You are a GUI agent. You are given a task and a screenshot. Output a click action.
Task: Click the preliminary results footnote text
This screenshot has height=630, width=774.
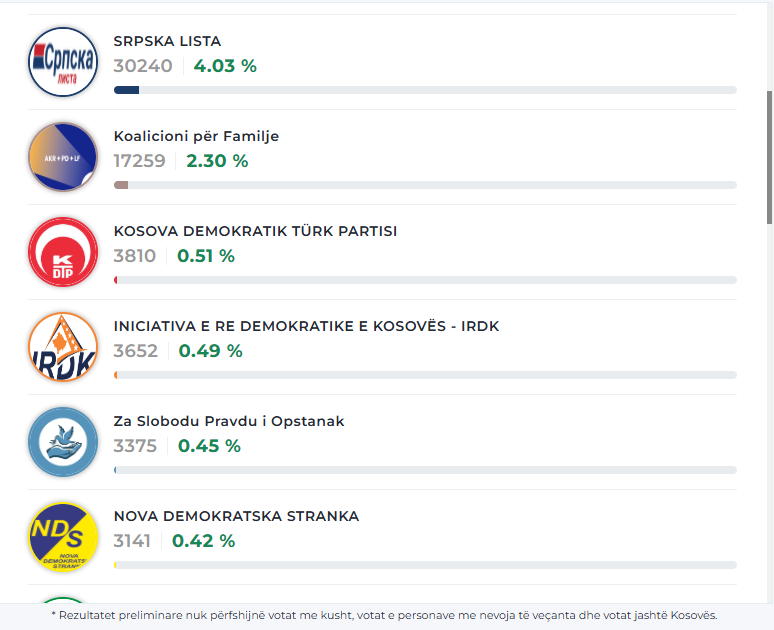point(386,615)
